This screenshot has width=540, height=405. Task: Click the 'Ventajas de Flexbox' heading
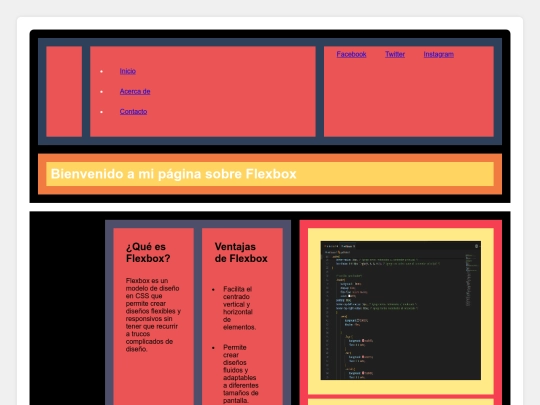pos(241,252)
